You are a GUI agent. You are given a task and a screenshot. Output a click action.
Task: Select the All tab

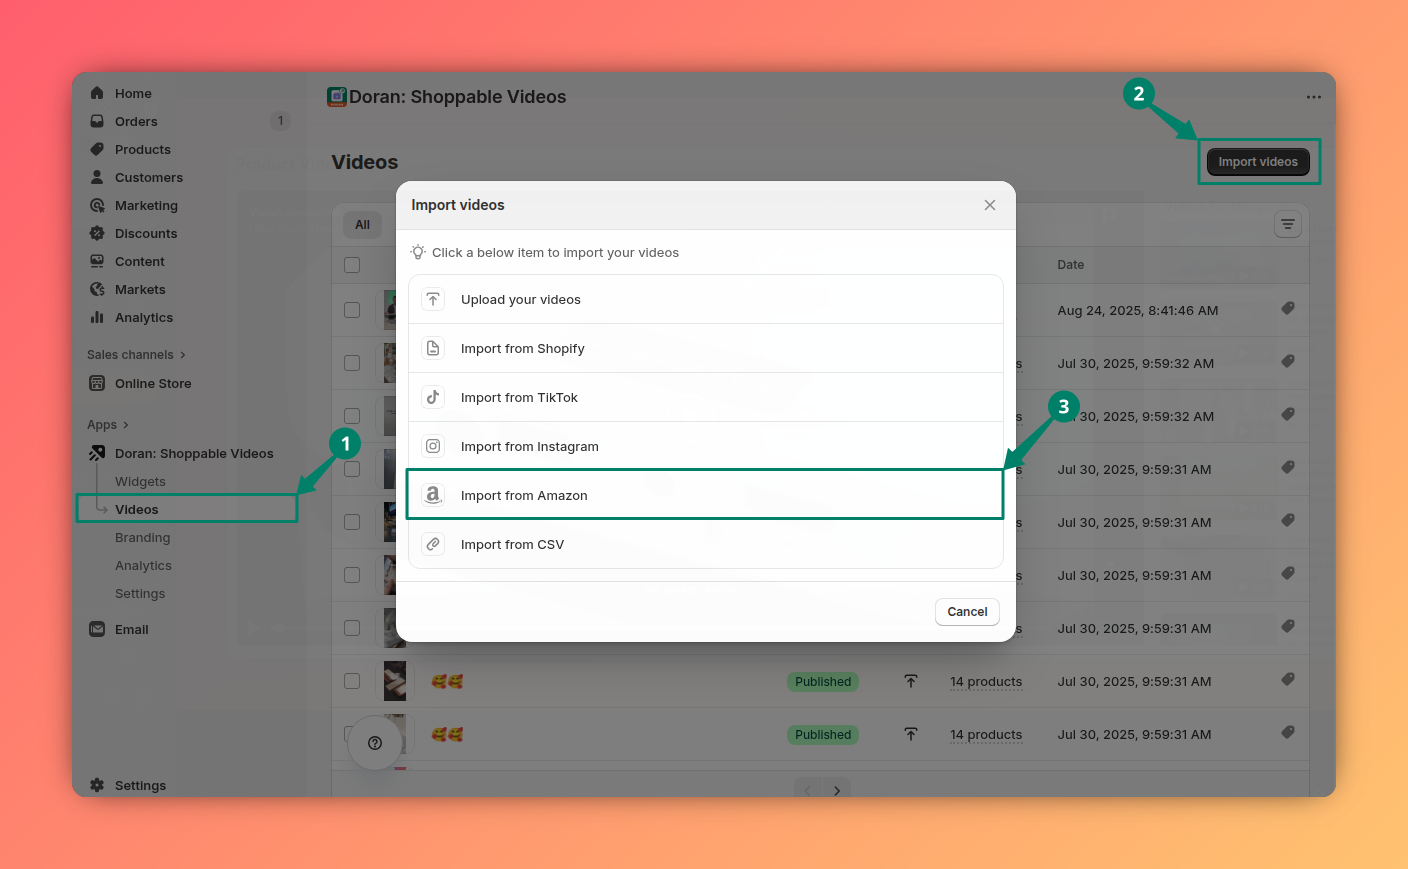(362, 225)
